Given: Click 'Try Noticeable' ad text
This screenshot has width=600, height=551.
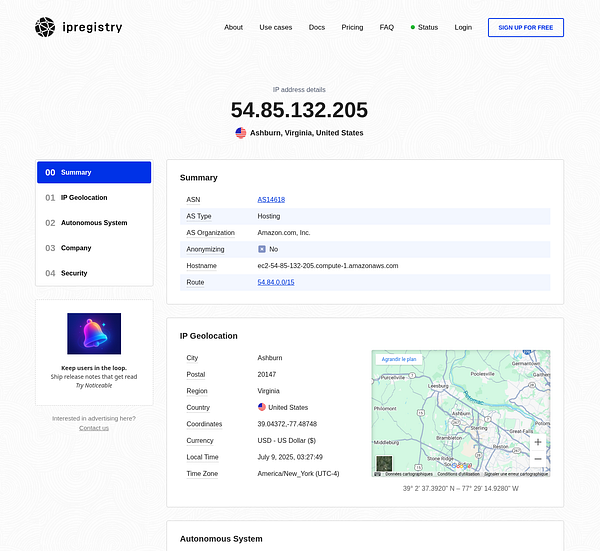Looking at the screenshot, I should coord(94,385).
